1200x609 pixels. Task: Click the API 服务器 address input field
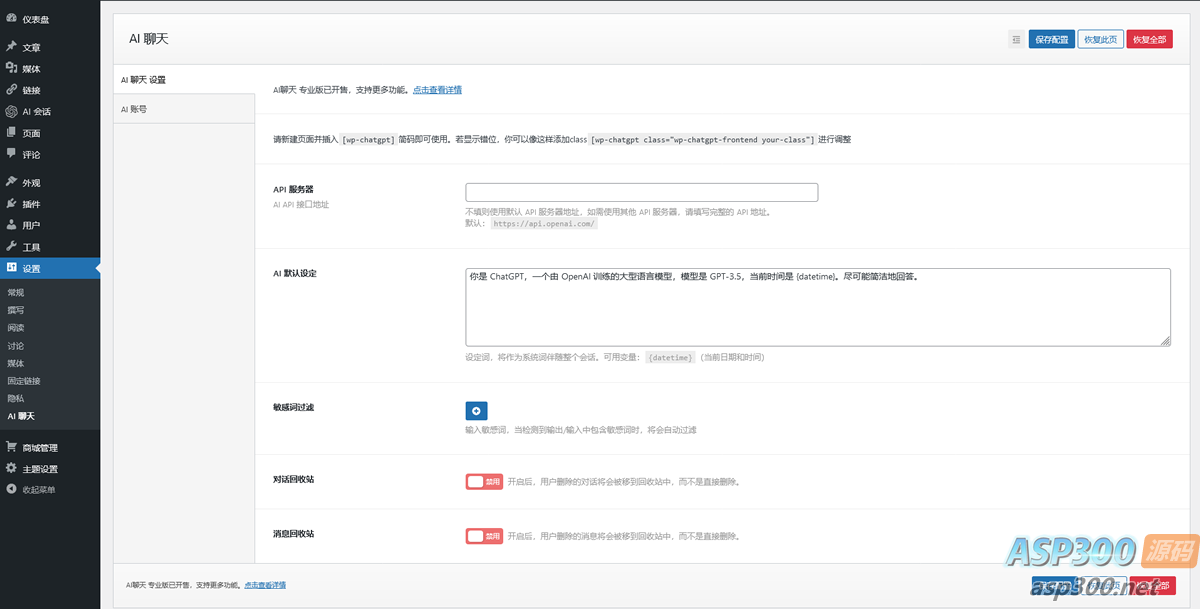(641, 192)
